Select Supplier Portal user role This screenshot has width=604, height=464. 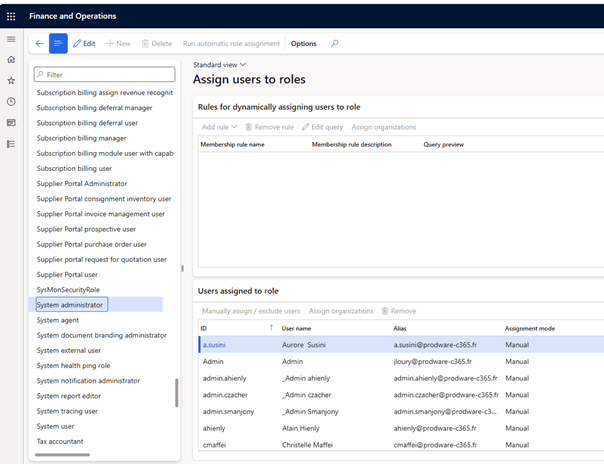tap(67, 275)
